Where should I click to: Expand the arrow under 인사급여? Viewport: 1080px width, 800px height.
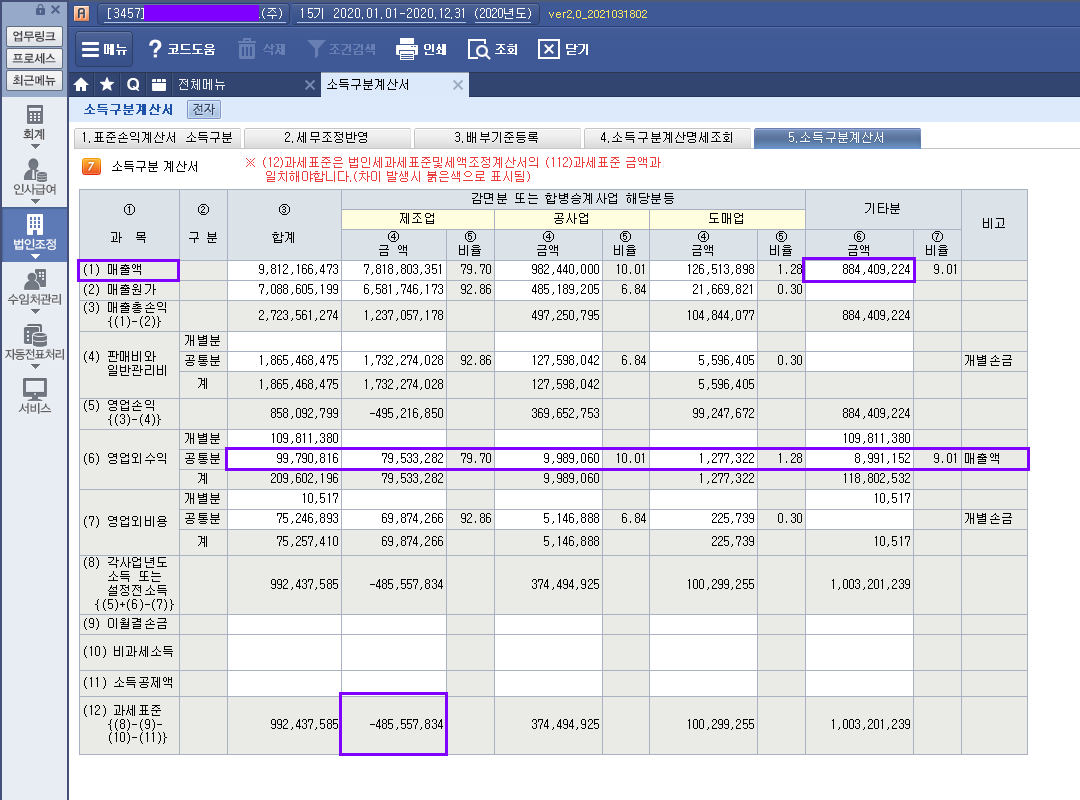[x=34, y=201]
